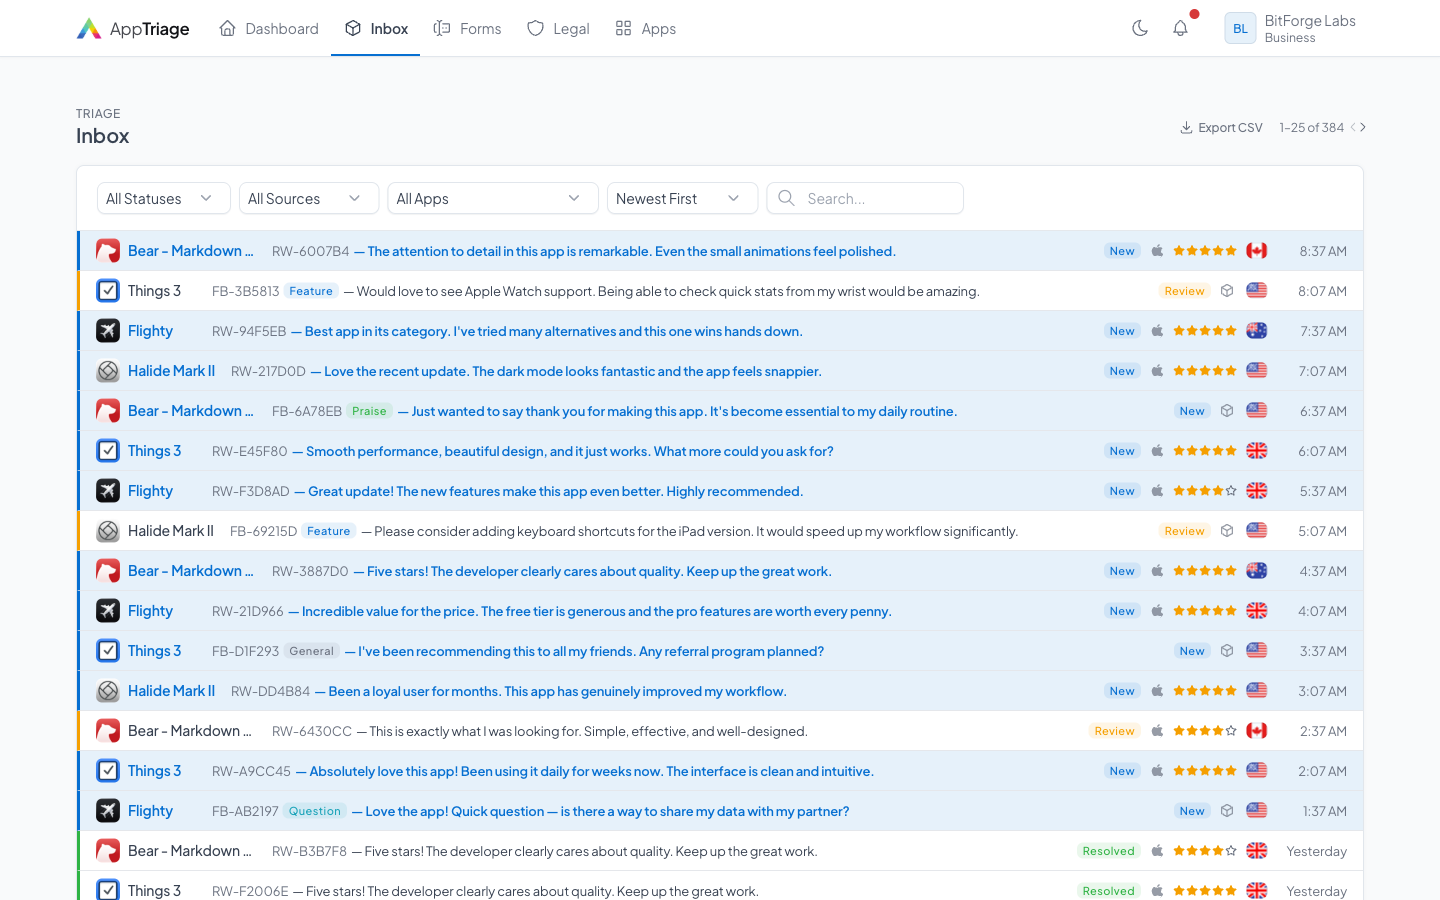The image size is (1440, 900).
Task: Switch to the Dashboard tab
Action: pyautogui.click(x=268, y=28)
